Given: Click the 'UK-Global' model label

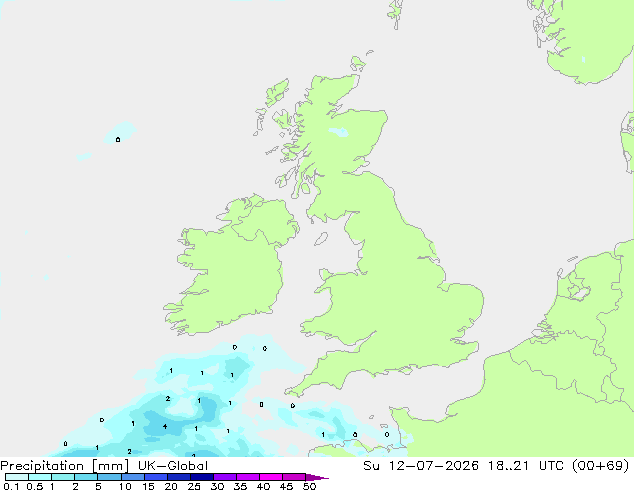Looking at the screenshot, I should coord(173,466).
